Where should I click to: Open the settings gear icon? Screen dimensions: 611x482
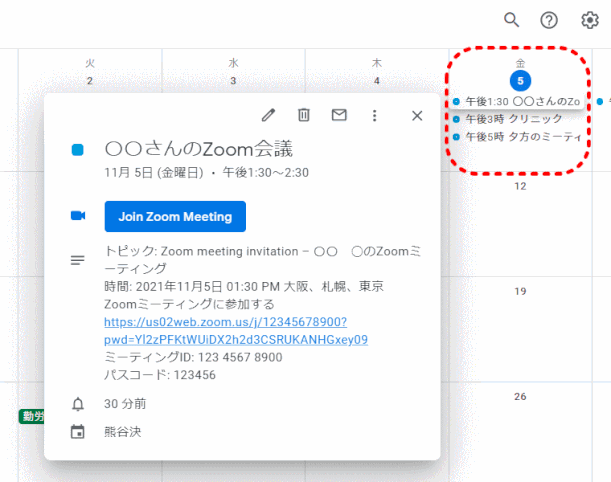[590, 20]
